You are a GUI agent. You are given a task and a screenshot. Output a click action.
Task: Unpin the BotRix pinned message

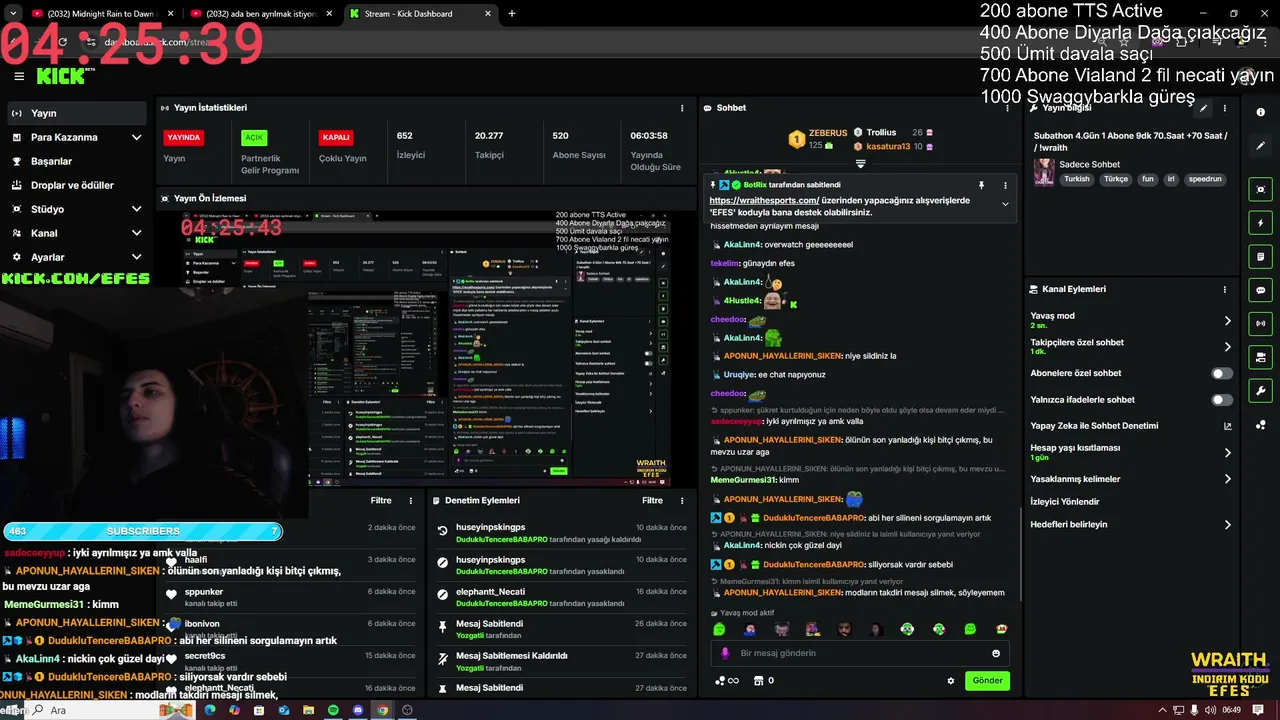click(981, 185)
